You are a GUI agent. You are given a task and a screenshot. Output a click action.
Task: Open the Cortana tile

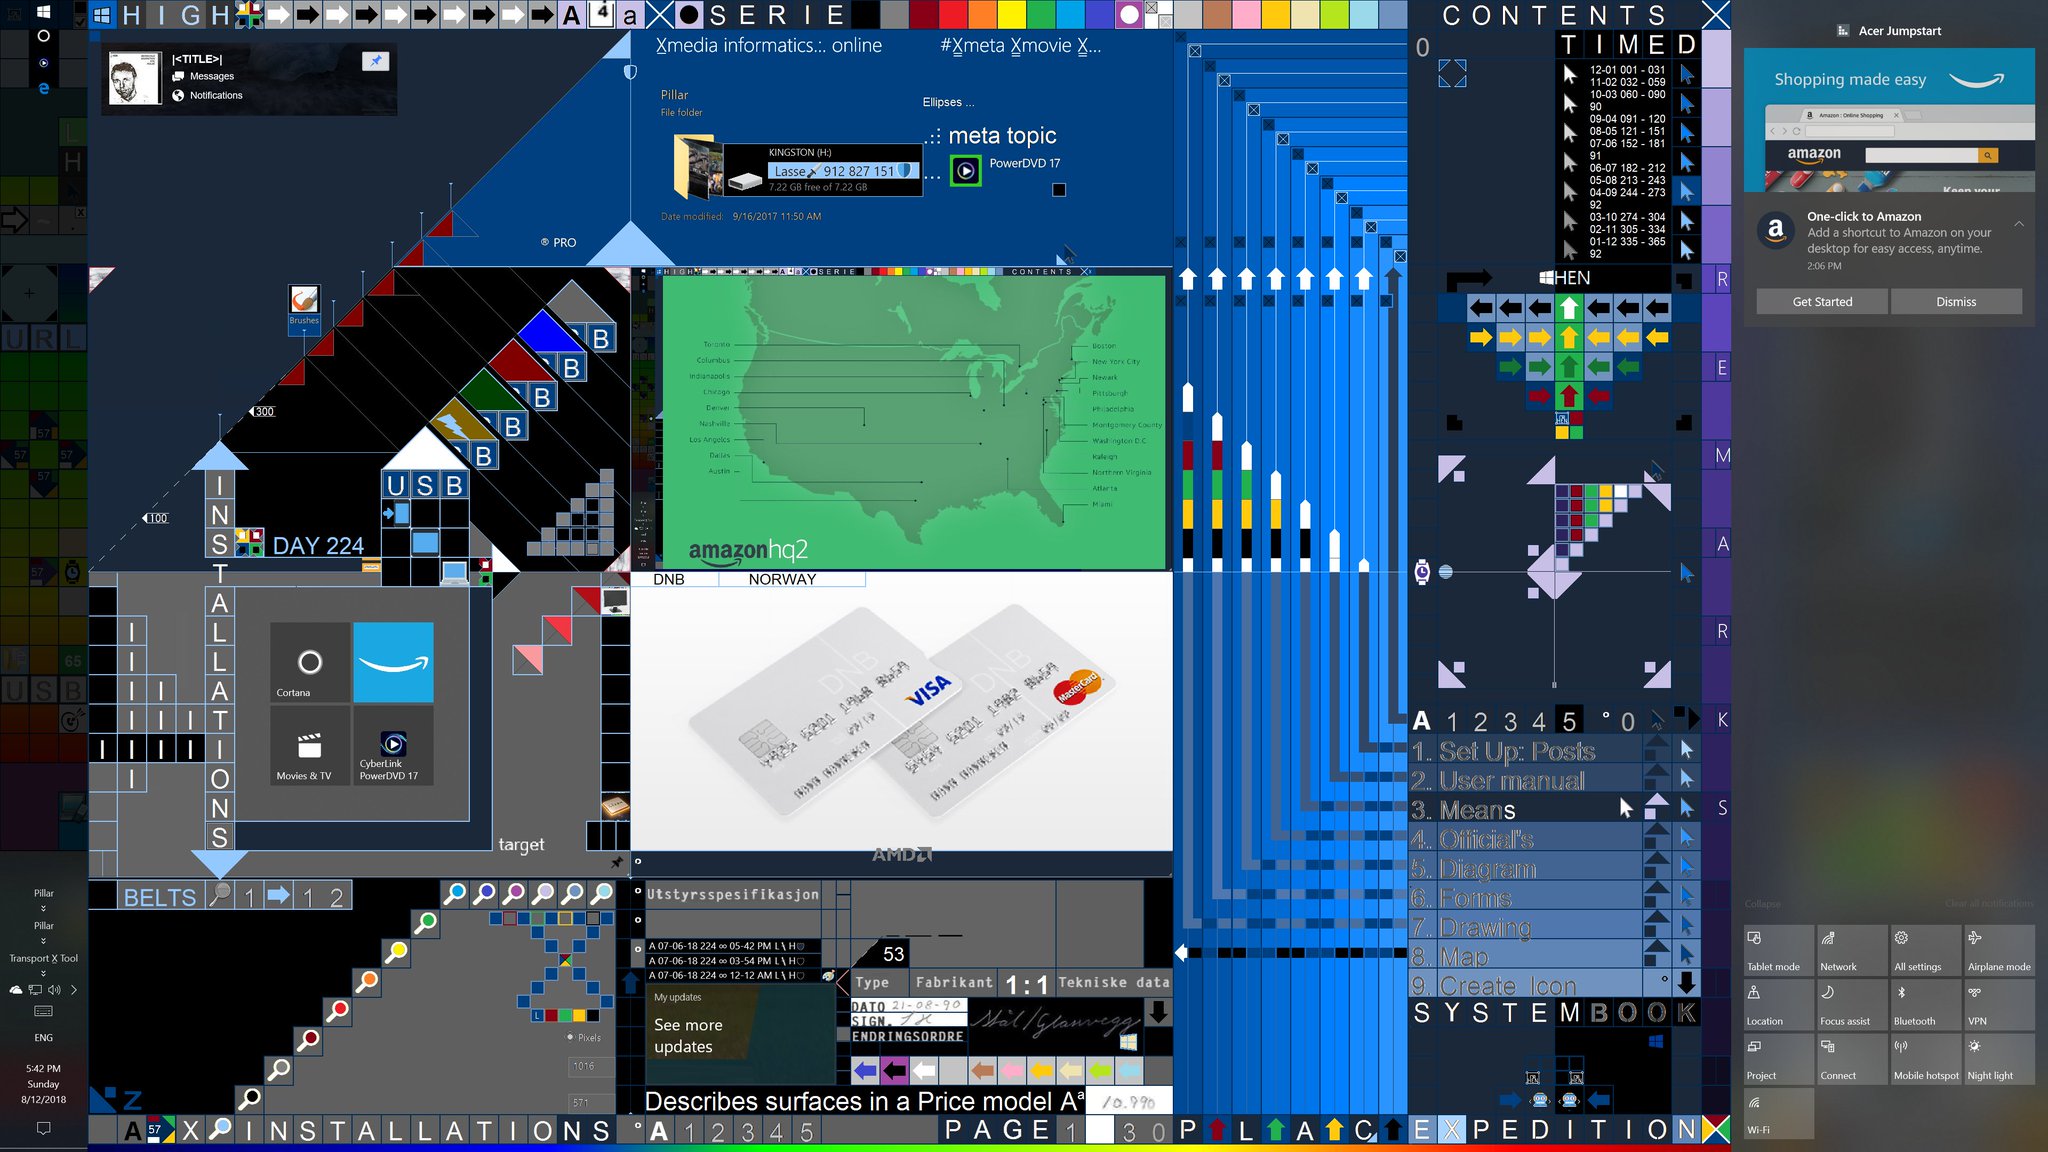coord(310,662)
